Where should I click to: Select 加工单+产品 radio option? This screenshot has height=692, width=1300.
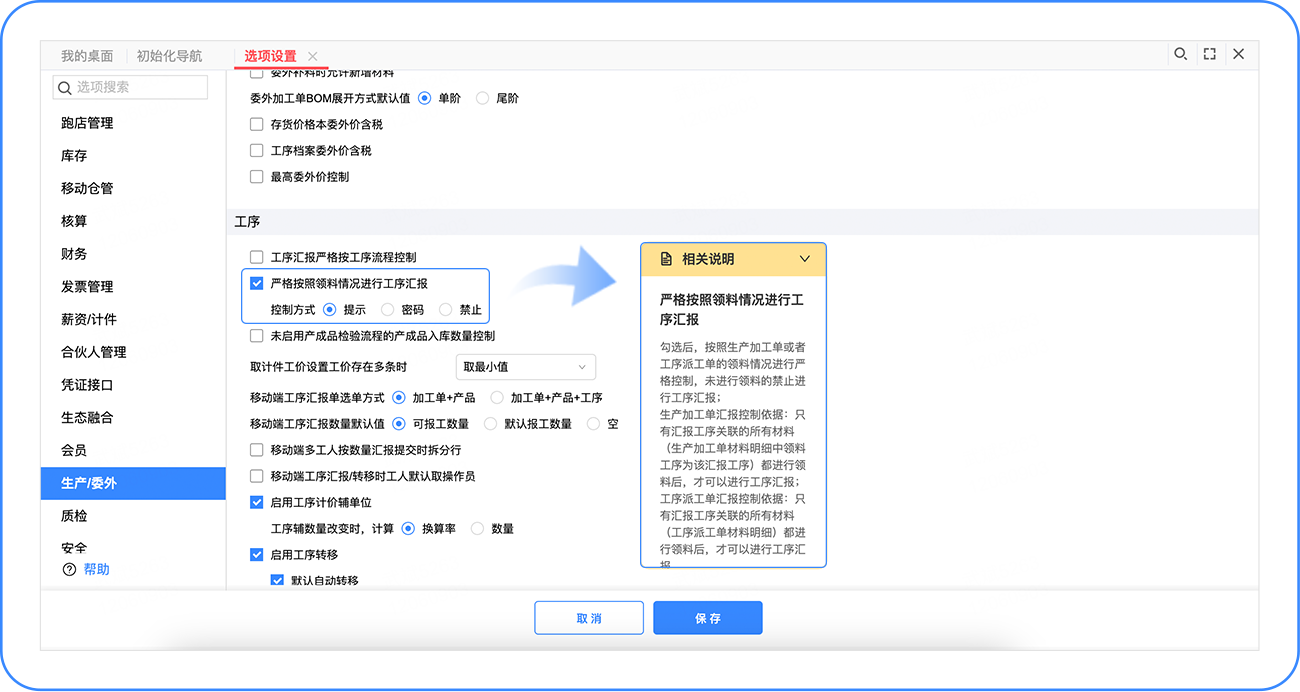(x=399, y=398)
